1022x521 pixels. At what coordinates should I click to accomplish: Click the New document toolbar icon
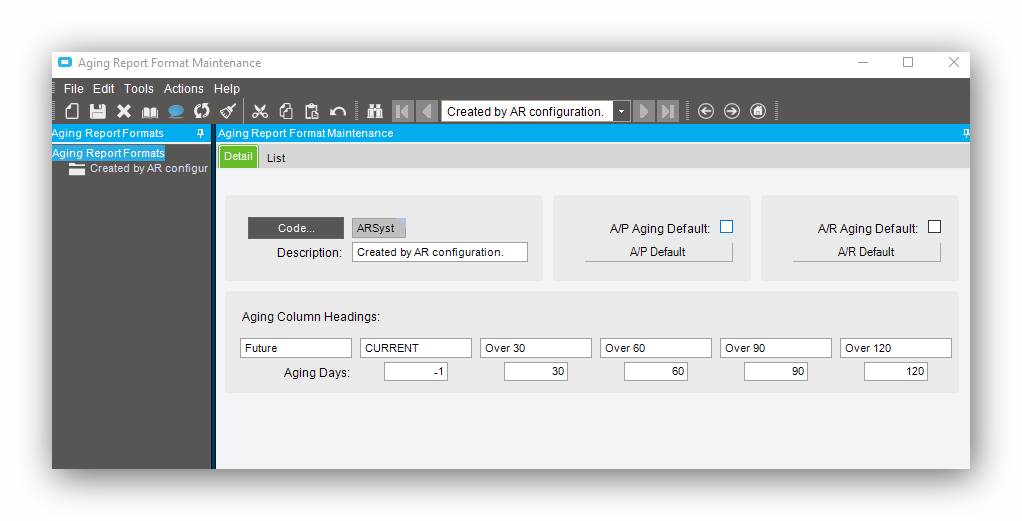(72, 112)
